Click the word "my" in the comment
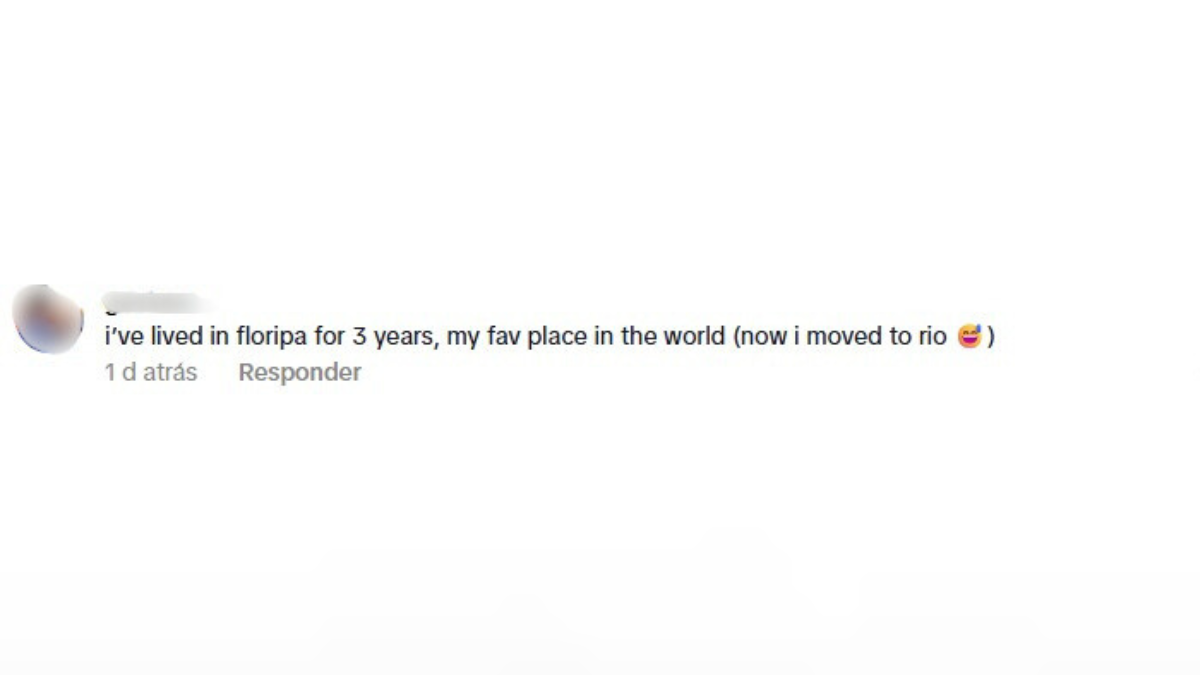Viewport: 1200px width, 675px height. (x=461, y=337)
